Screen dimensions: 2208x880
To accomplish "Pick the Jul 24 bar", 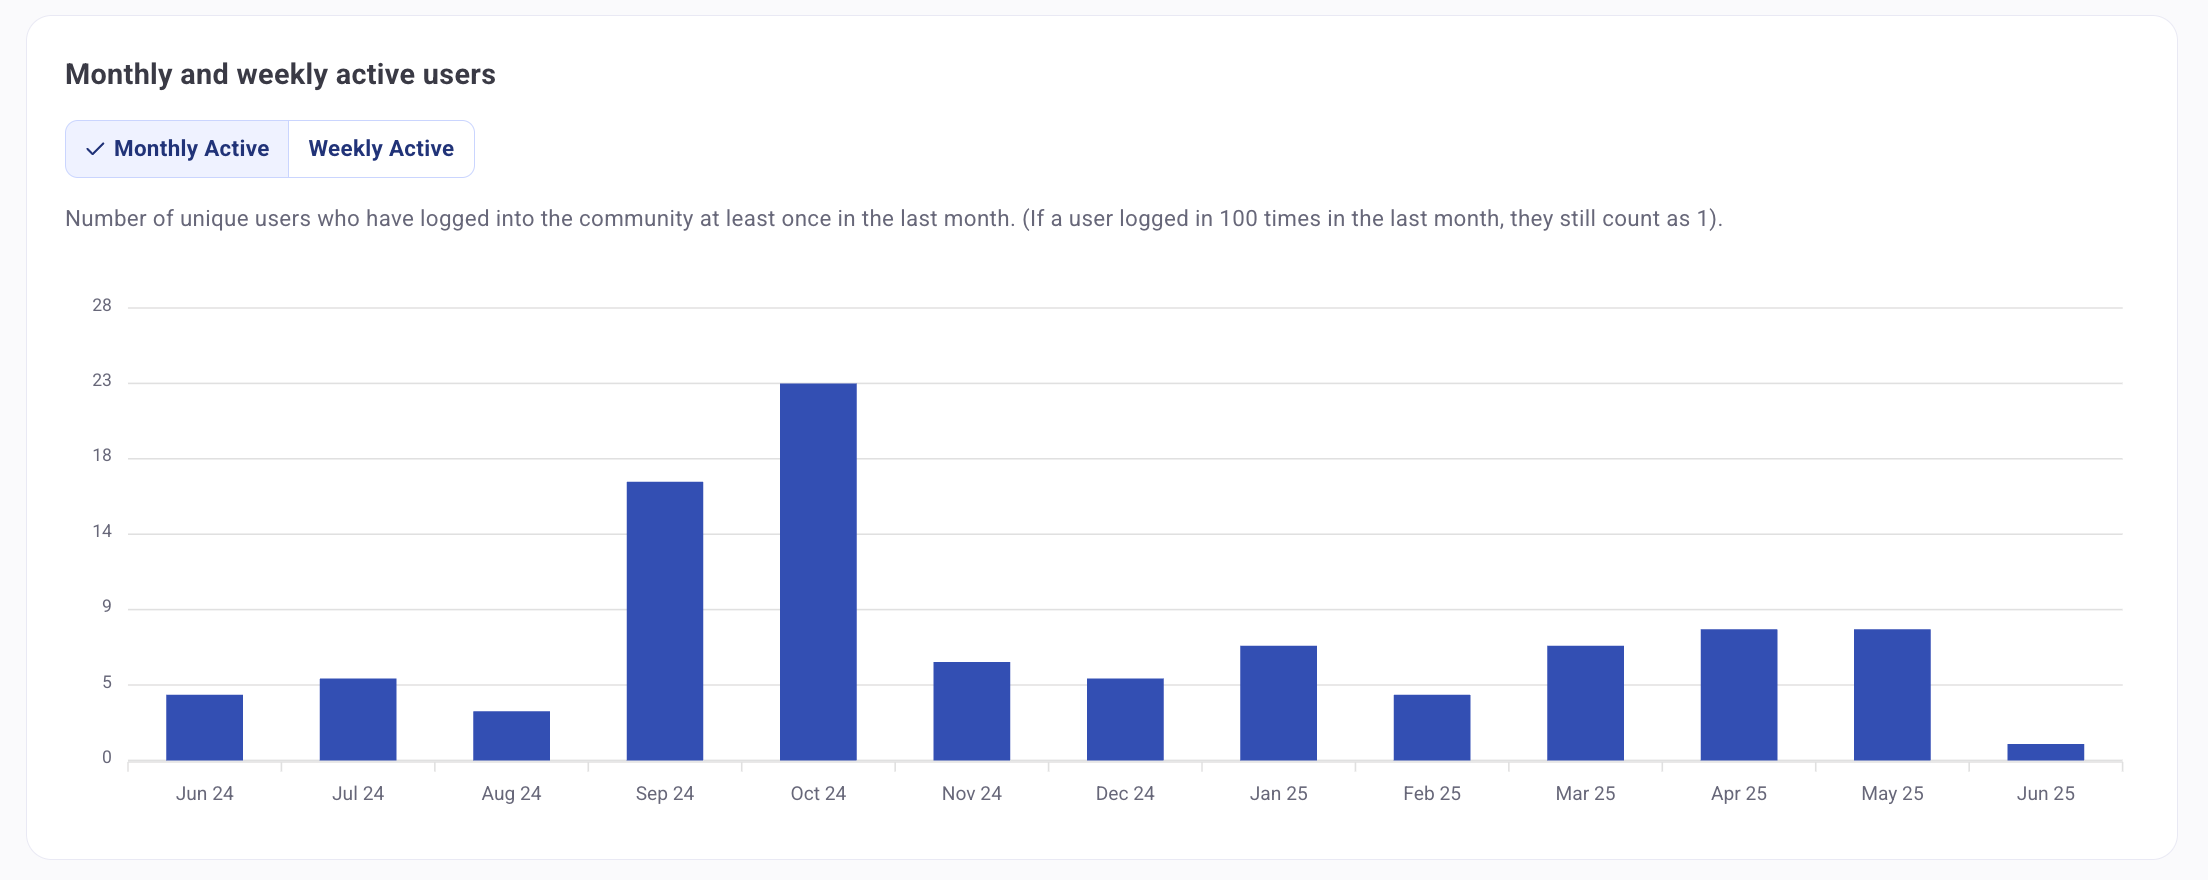I will 358,719.
